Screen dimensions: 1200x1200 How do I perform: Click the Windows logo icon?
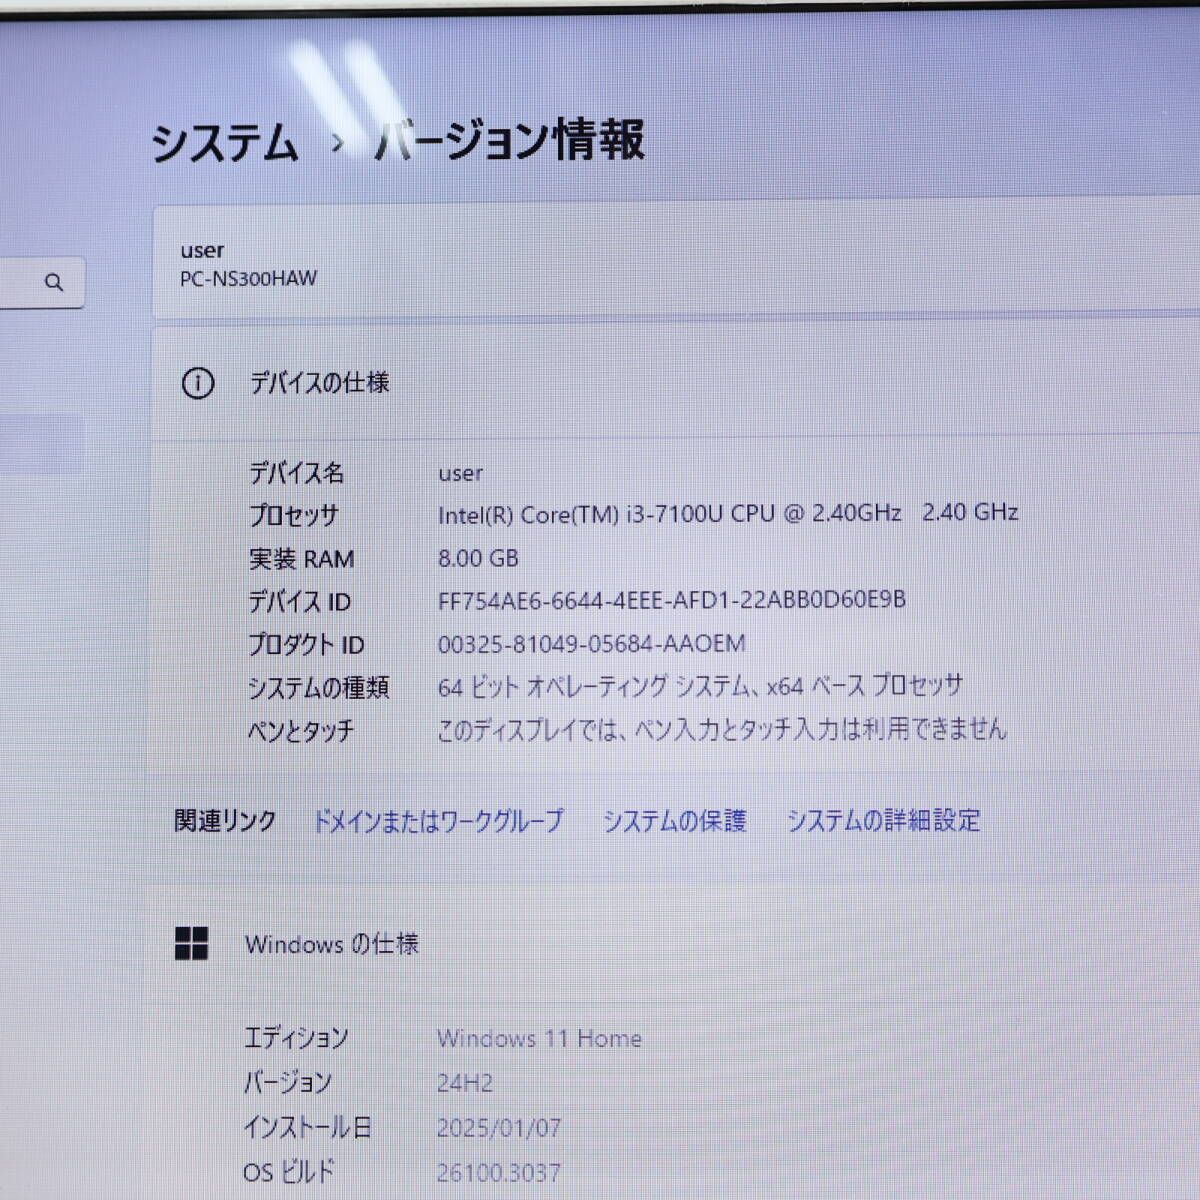tap(191, 943)
